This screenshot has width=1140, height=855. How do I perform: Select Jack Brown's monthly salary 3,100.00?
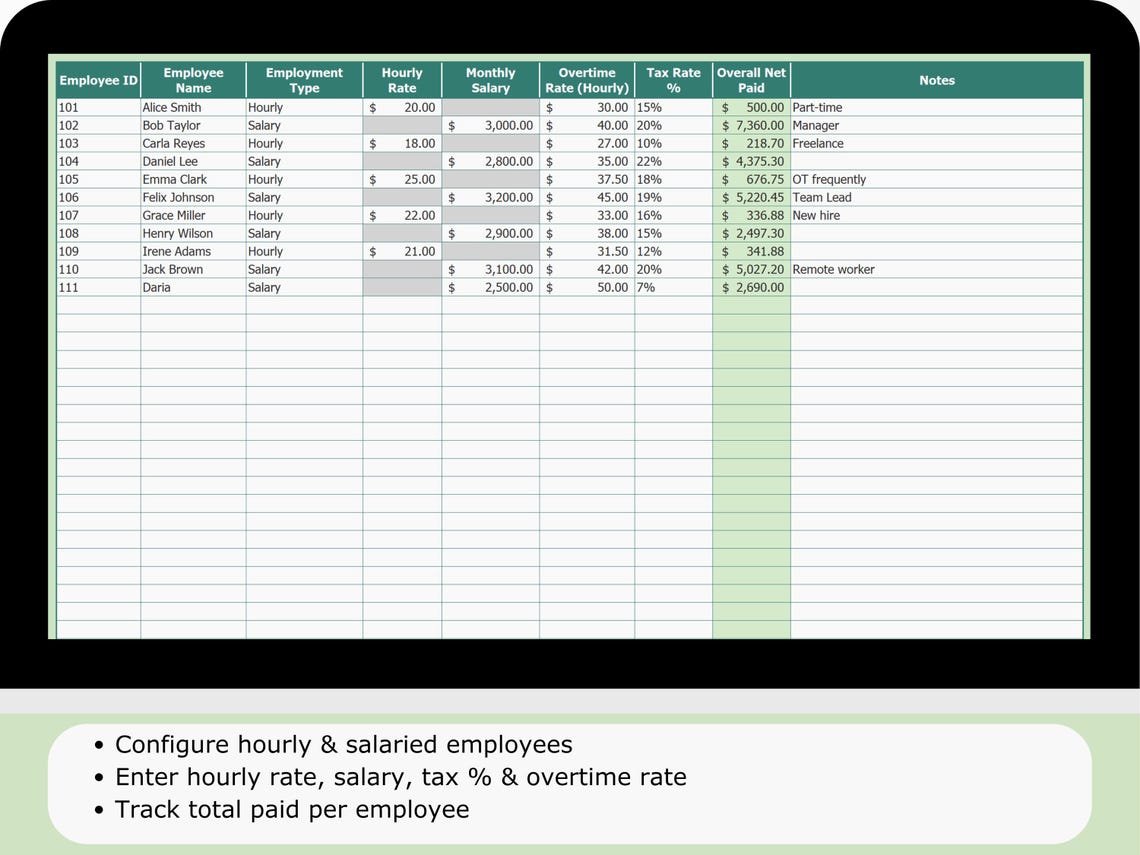pyautogui.click(x=491, y=269)
